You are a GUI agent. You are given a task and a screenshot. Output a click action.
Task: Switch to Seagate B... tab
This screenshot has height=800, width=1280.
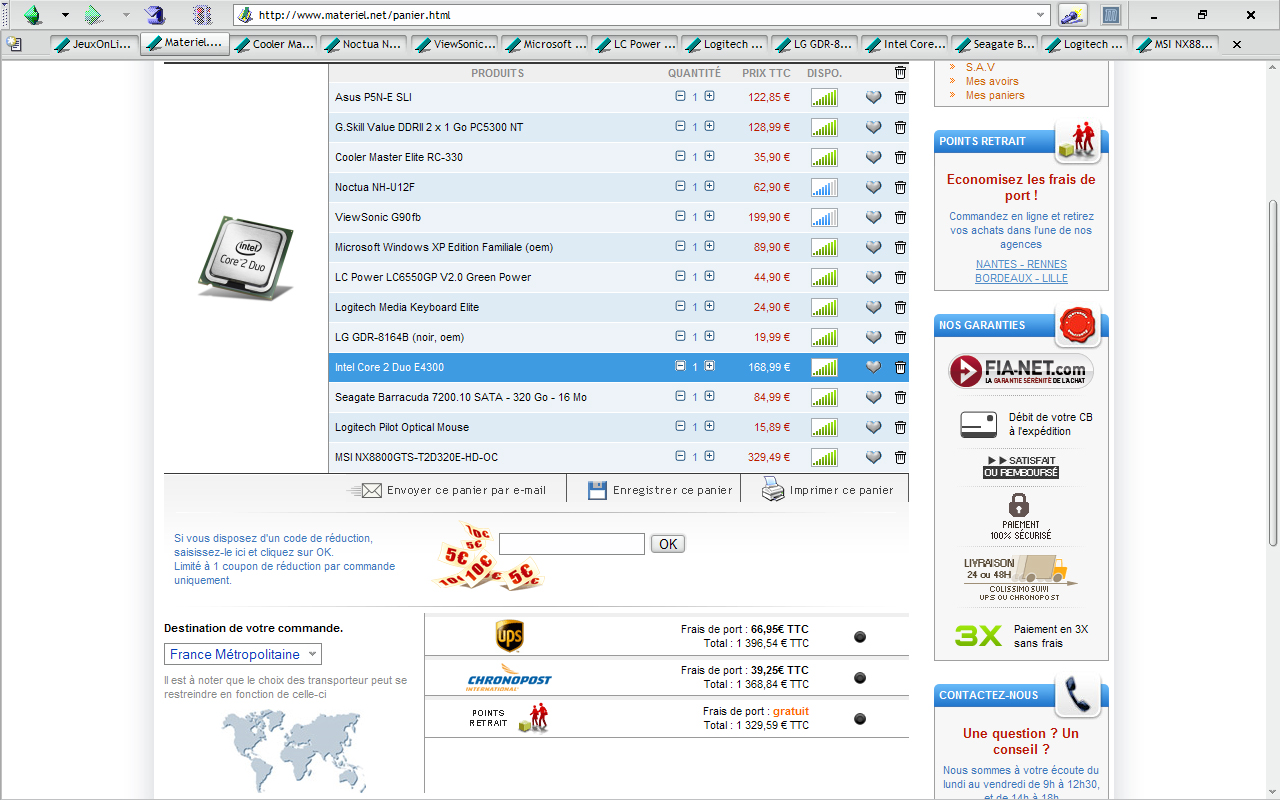(x=994, y=44)
